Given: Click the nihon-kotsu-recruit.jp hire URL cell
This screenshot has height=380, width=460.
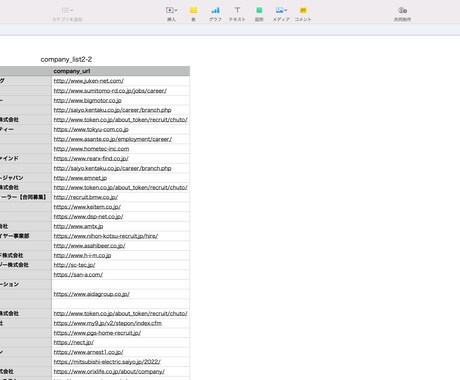Looking at the screenshot, I should [121, 236].
